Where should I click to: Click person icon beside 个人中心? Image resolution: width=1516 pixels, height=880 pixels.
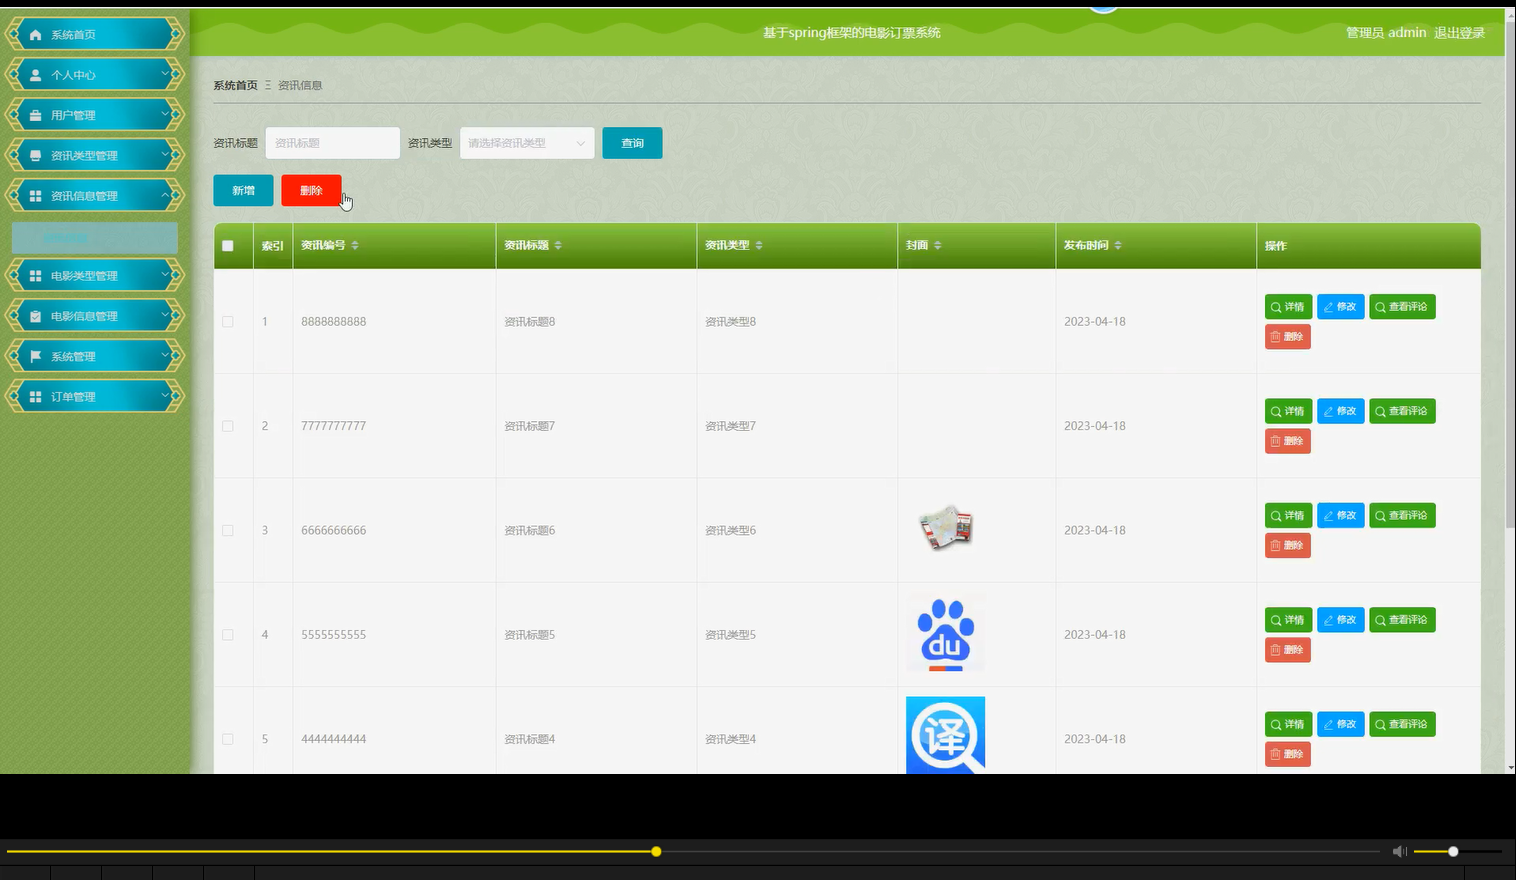tap(36, 75)
